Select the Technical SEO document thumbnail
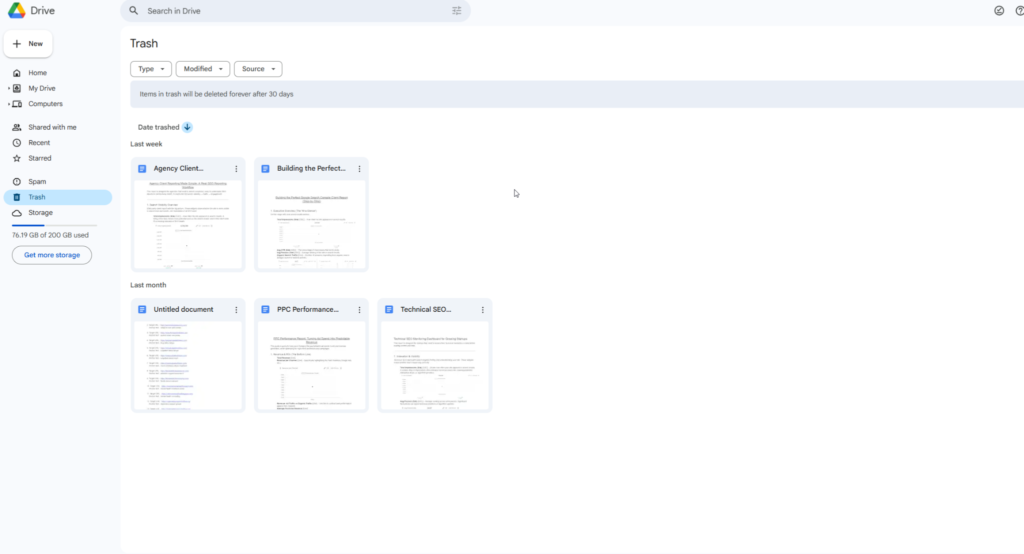1024x554 pixels. [435, 365]
